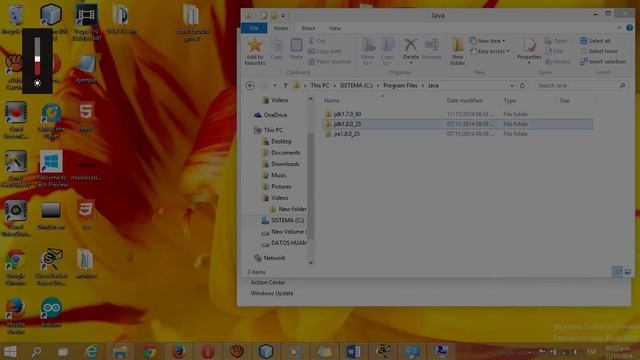Image resolution: width=640 pixels, height=360 pixels.
Task: Select Downloads in navigation pane
Action: pyautogui.click(x=281, y=164)
